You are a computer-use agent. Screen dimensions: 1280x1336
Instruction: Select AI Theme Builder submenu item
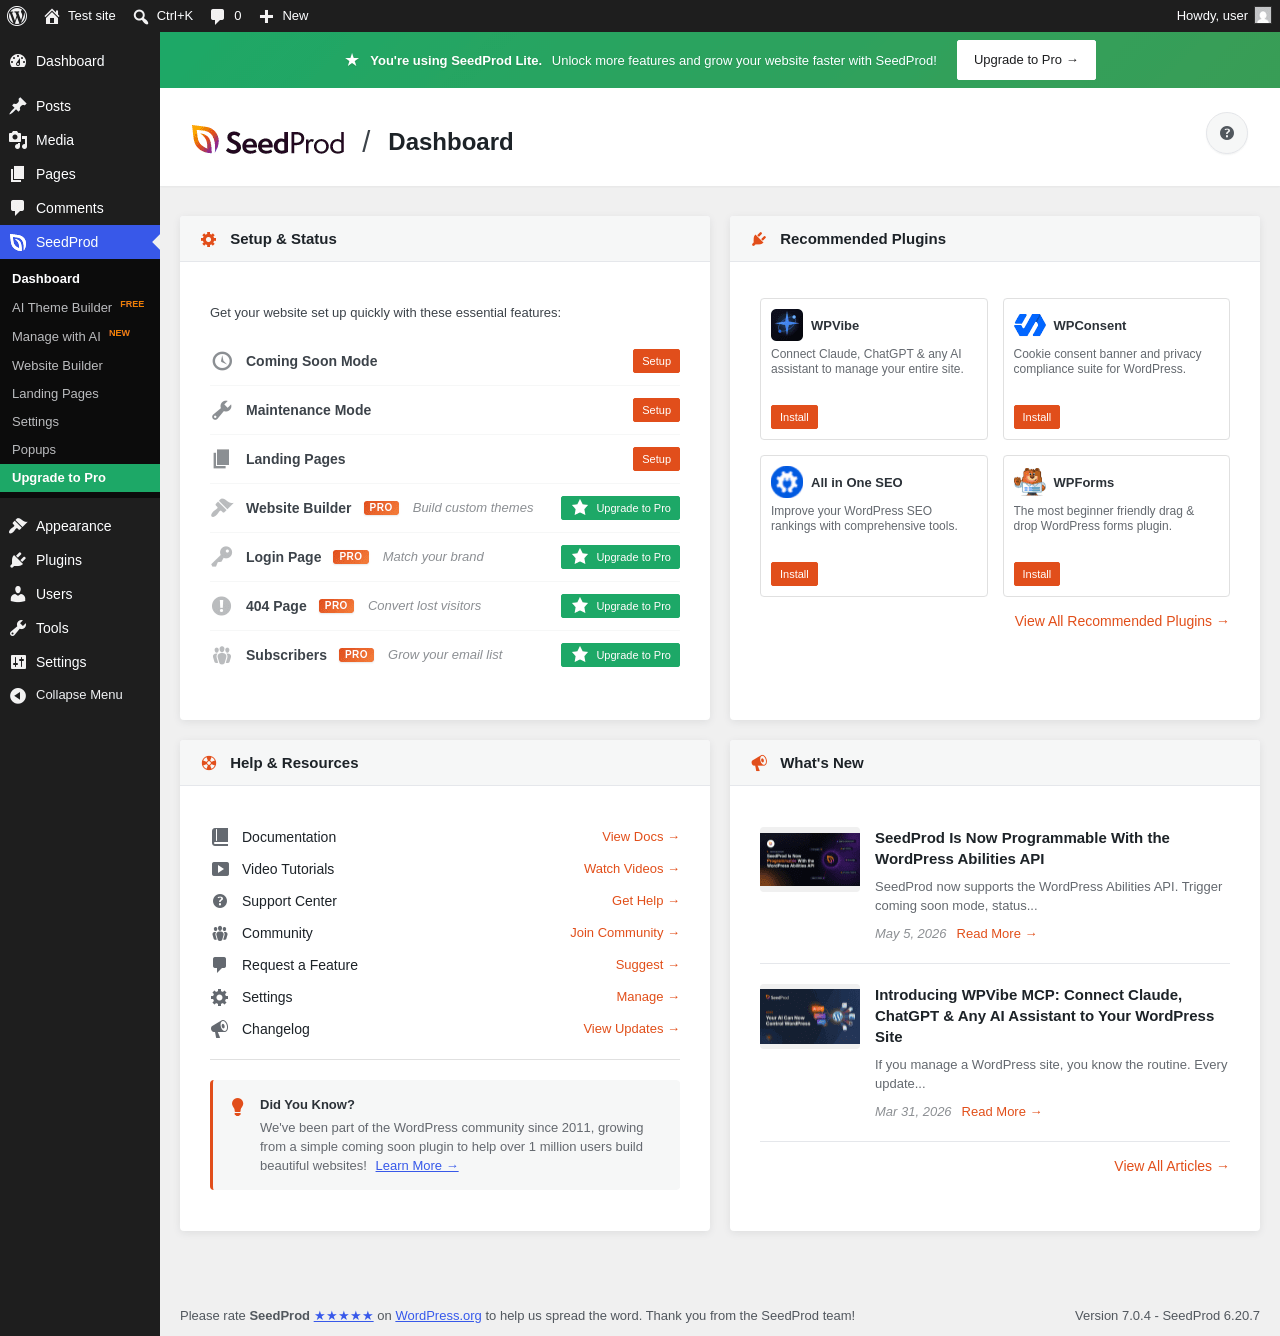tap(80, 307)
